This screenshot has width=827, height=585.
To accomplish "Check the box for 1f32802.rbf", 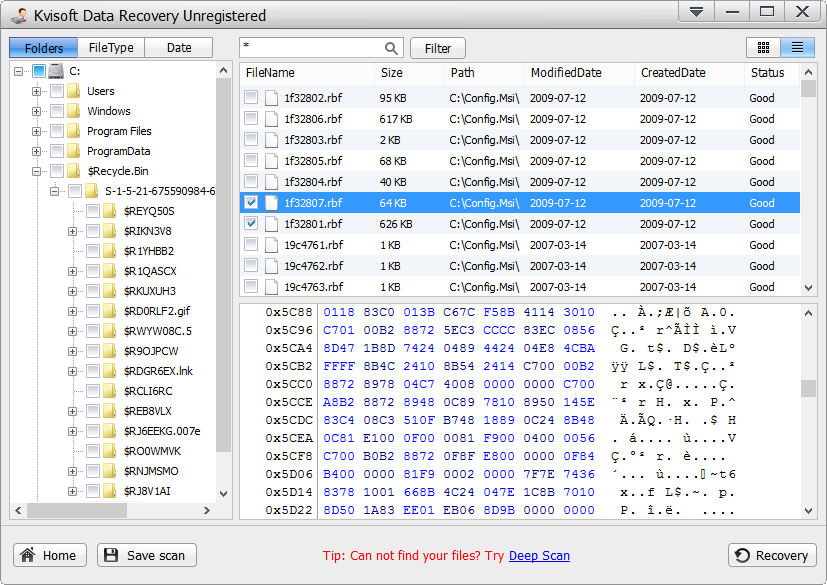I will (x=251, y=97).
